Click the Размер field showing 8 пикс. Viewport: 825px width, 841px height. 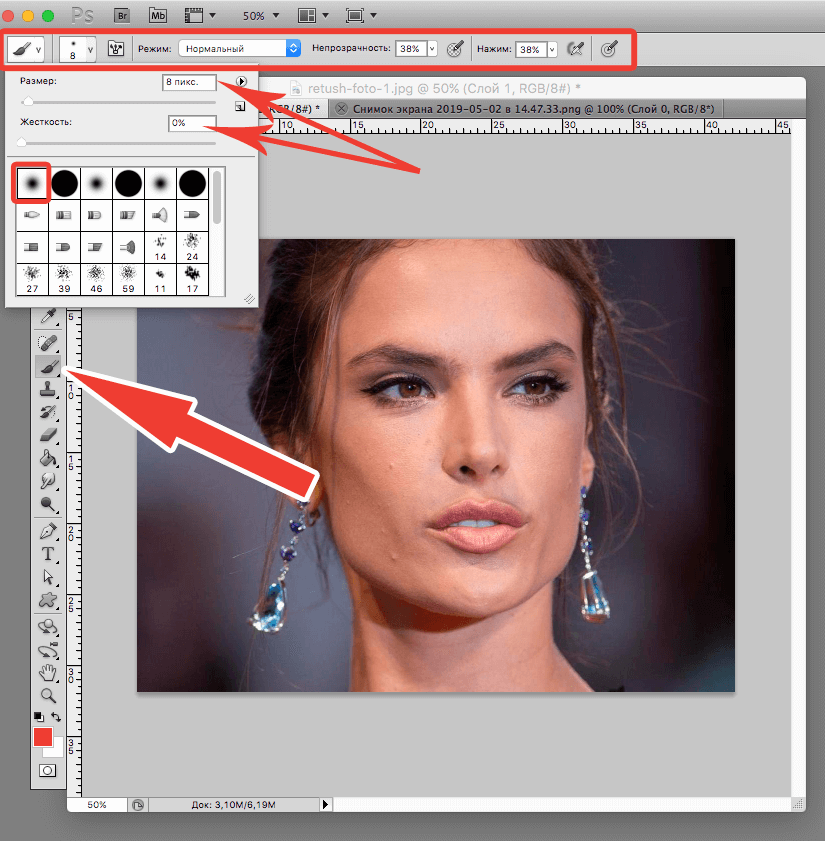[189, 82]
